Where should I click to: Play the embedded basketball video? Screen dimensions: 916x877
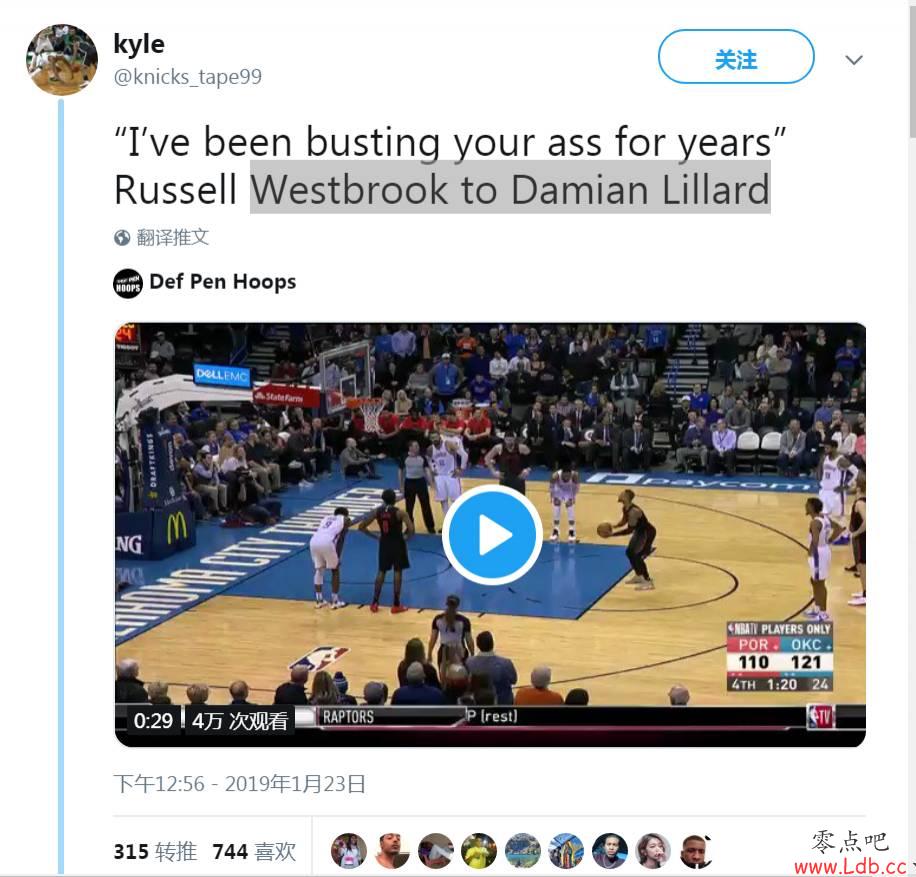(492, 535)
